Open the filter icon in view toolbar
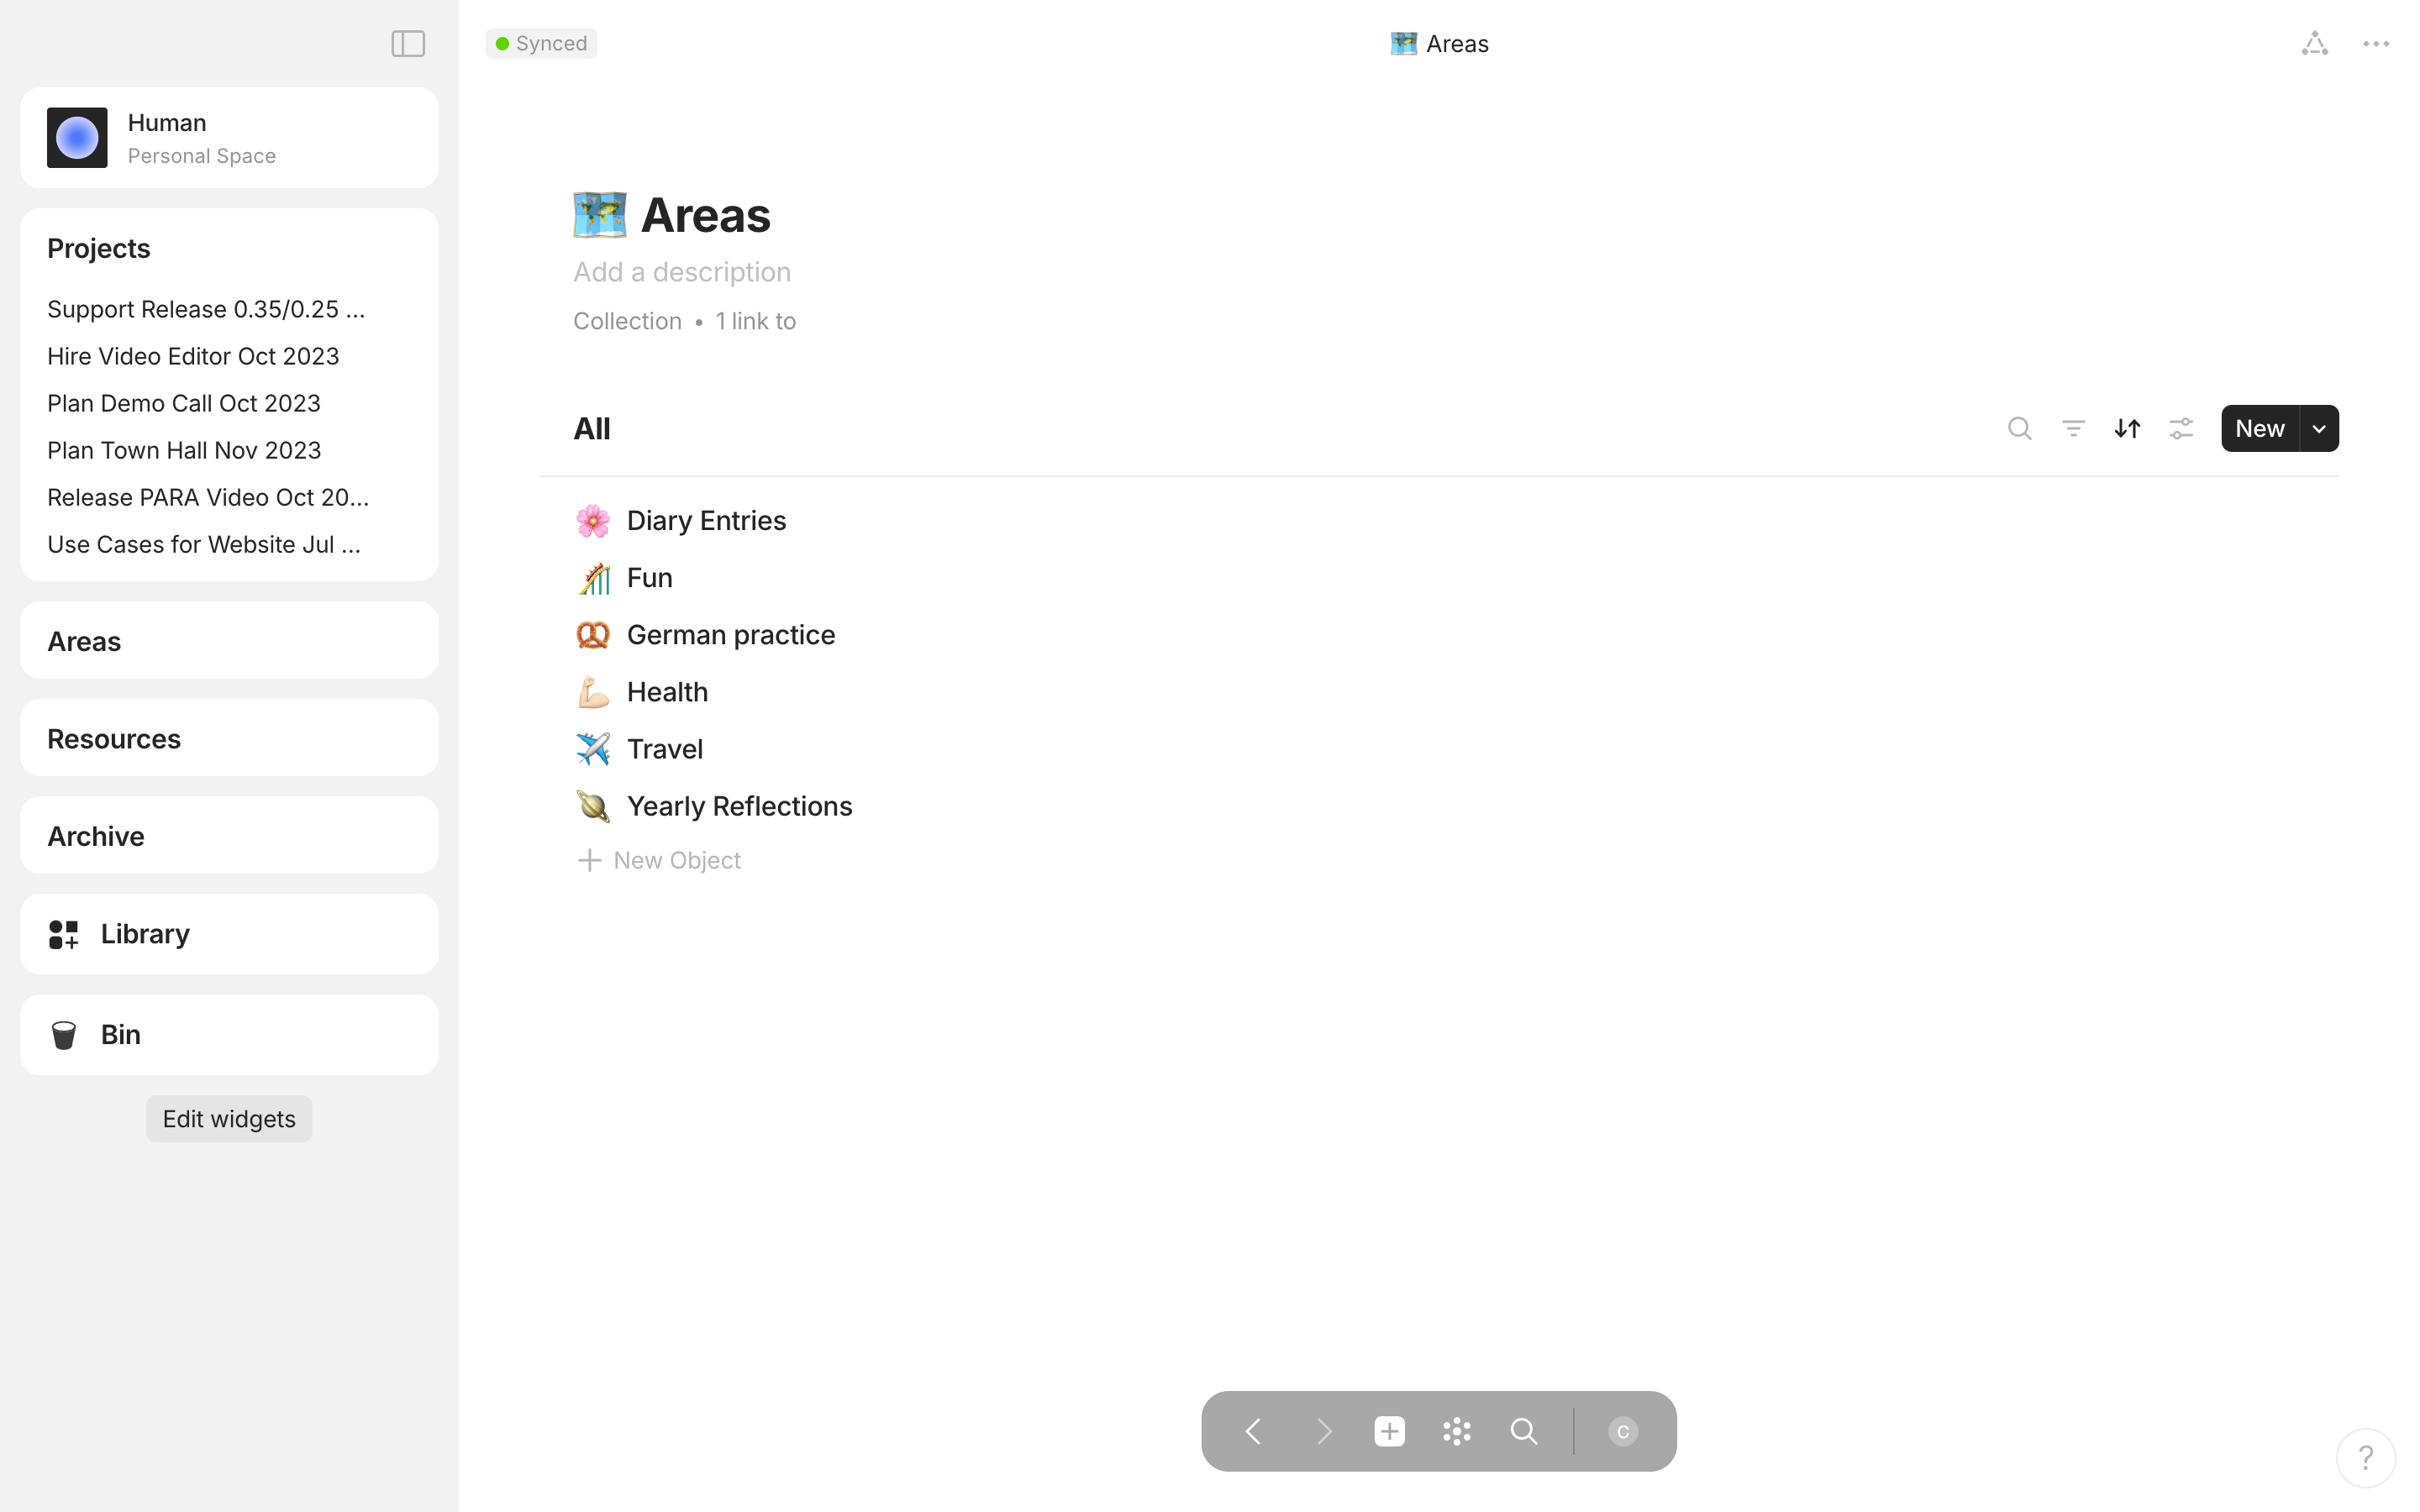Image resolution: width=2420 pixels, height=1512 pixels. click(2073, 429)
